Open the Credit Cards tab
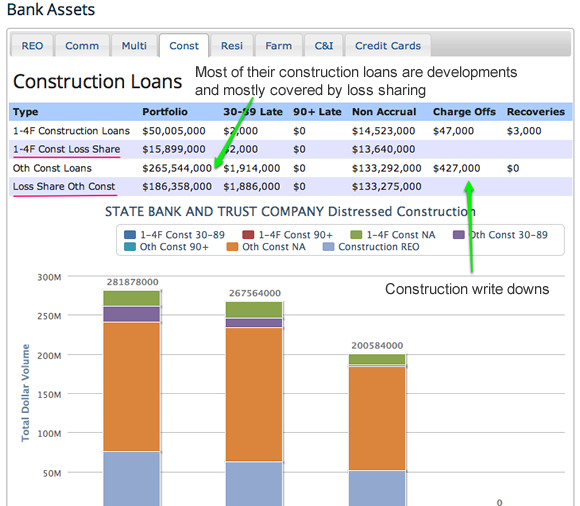The width and height of the screenshot is (580, 506). (388, 46)
